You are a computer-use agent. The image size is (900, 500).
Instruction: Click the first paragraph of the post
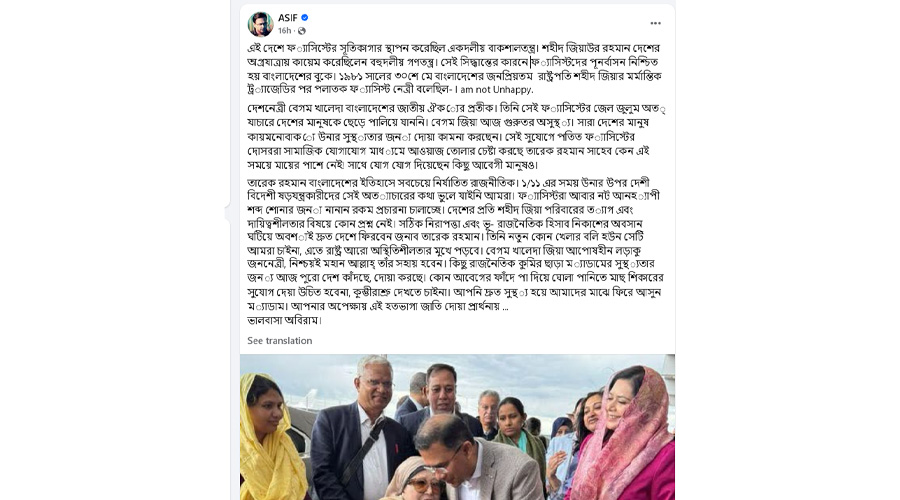[455, 68]
